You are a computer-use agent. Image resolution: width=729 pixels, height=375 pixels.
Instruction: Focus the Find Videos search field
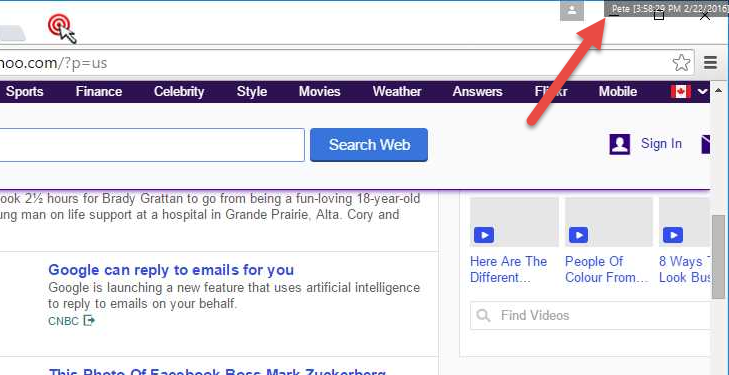click(590, 316)
